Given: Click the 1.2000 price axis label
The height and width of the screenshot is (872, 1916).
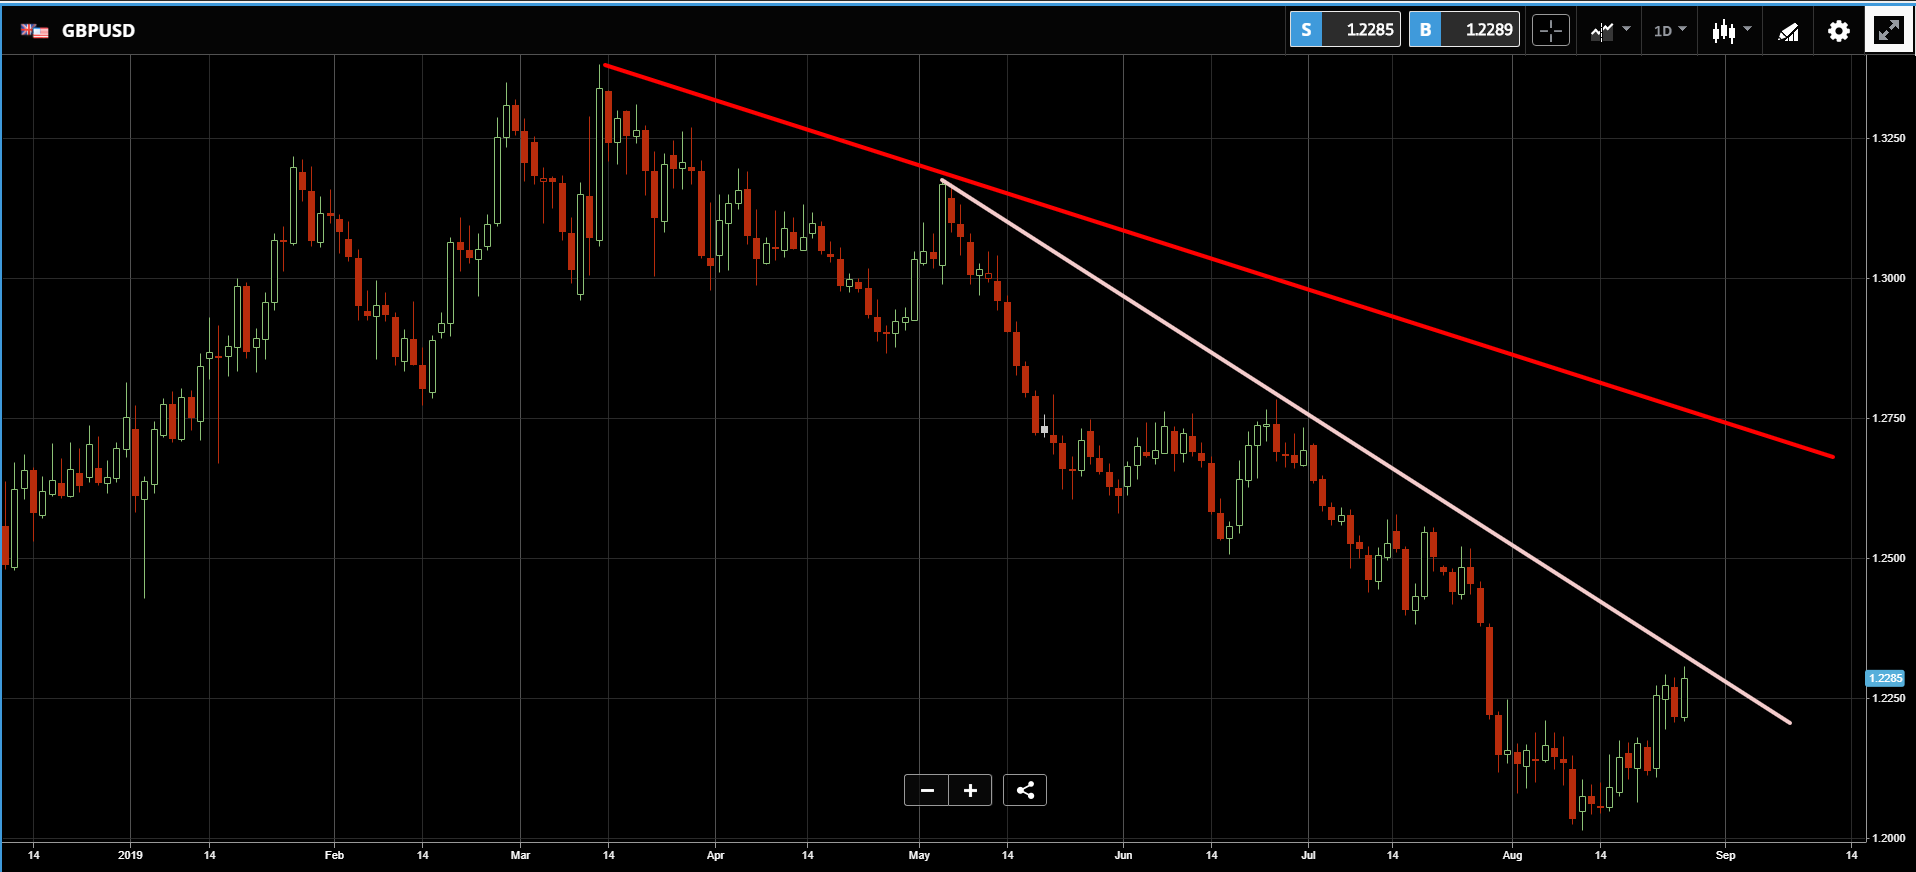Looking at the screenshot, I should (1889, 838).
